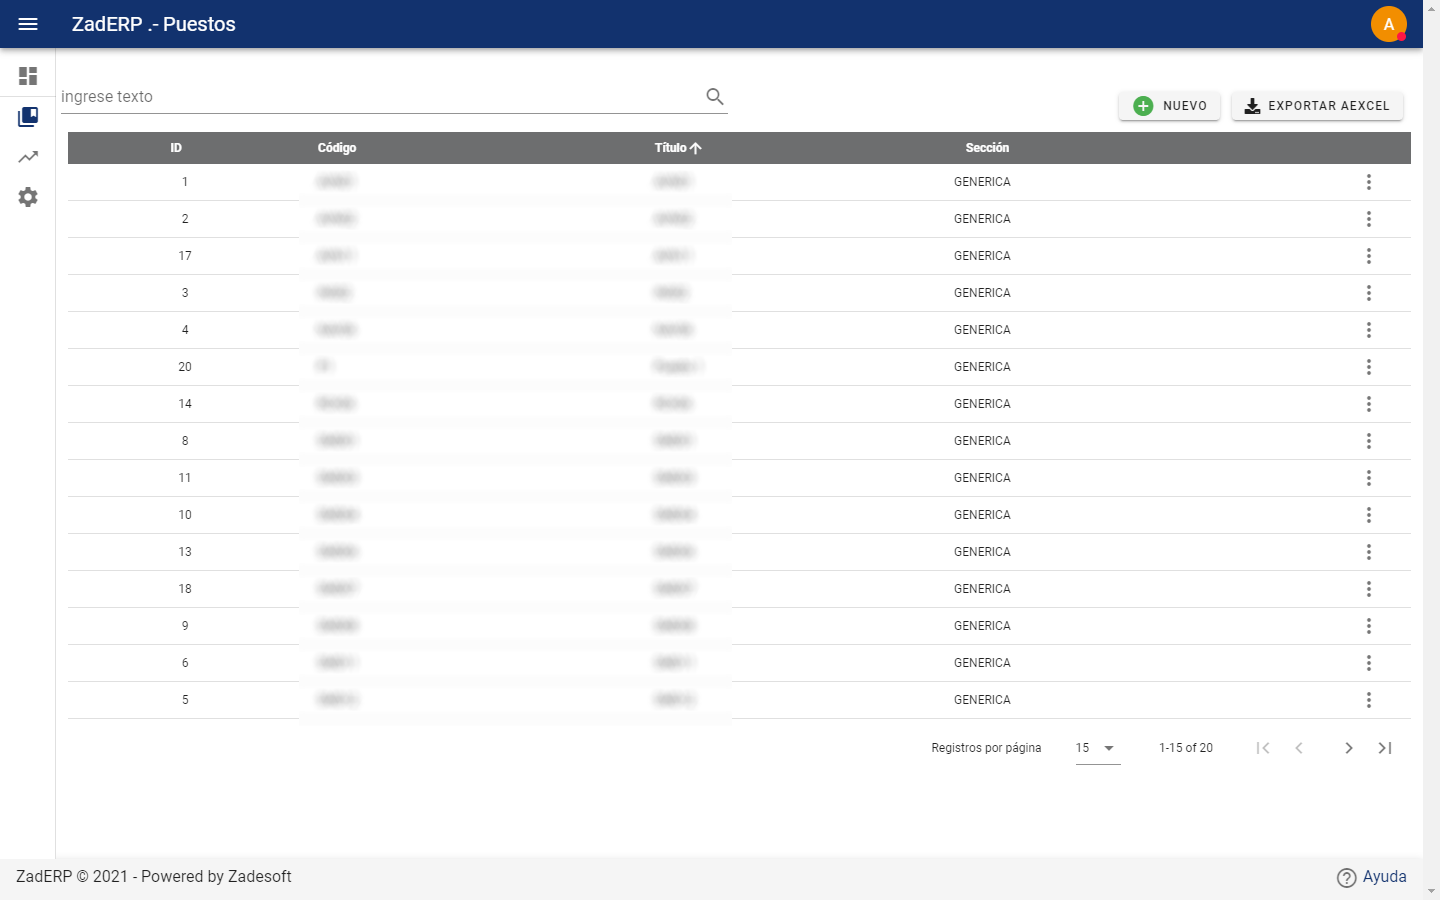Sort the table by Sección column

coord(987,148)
